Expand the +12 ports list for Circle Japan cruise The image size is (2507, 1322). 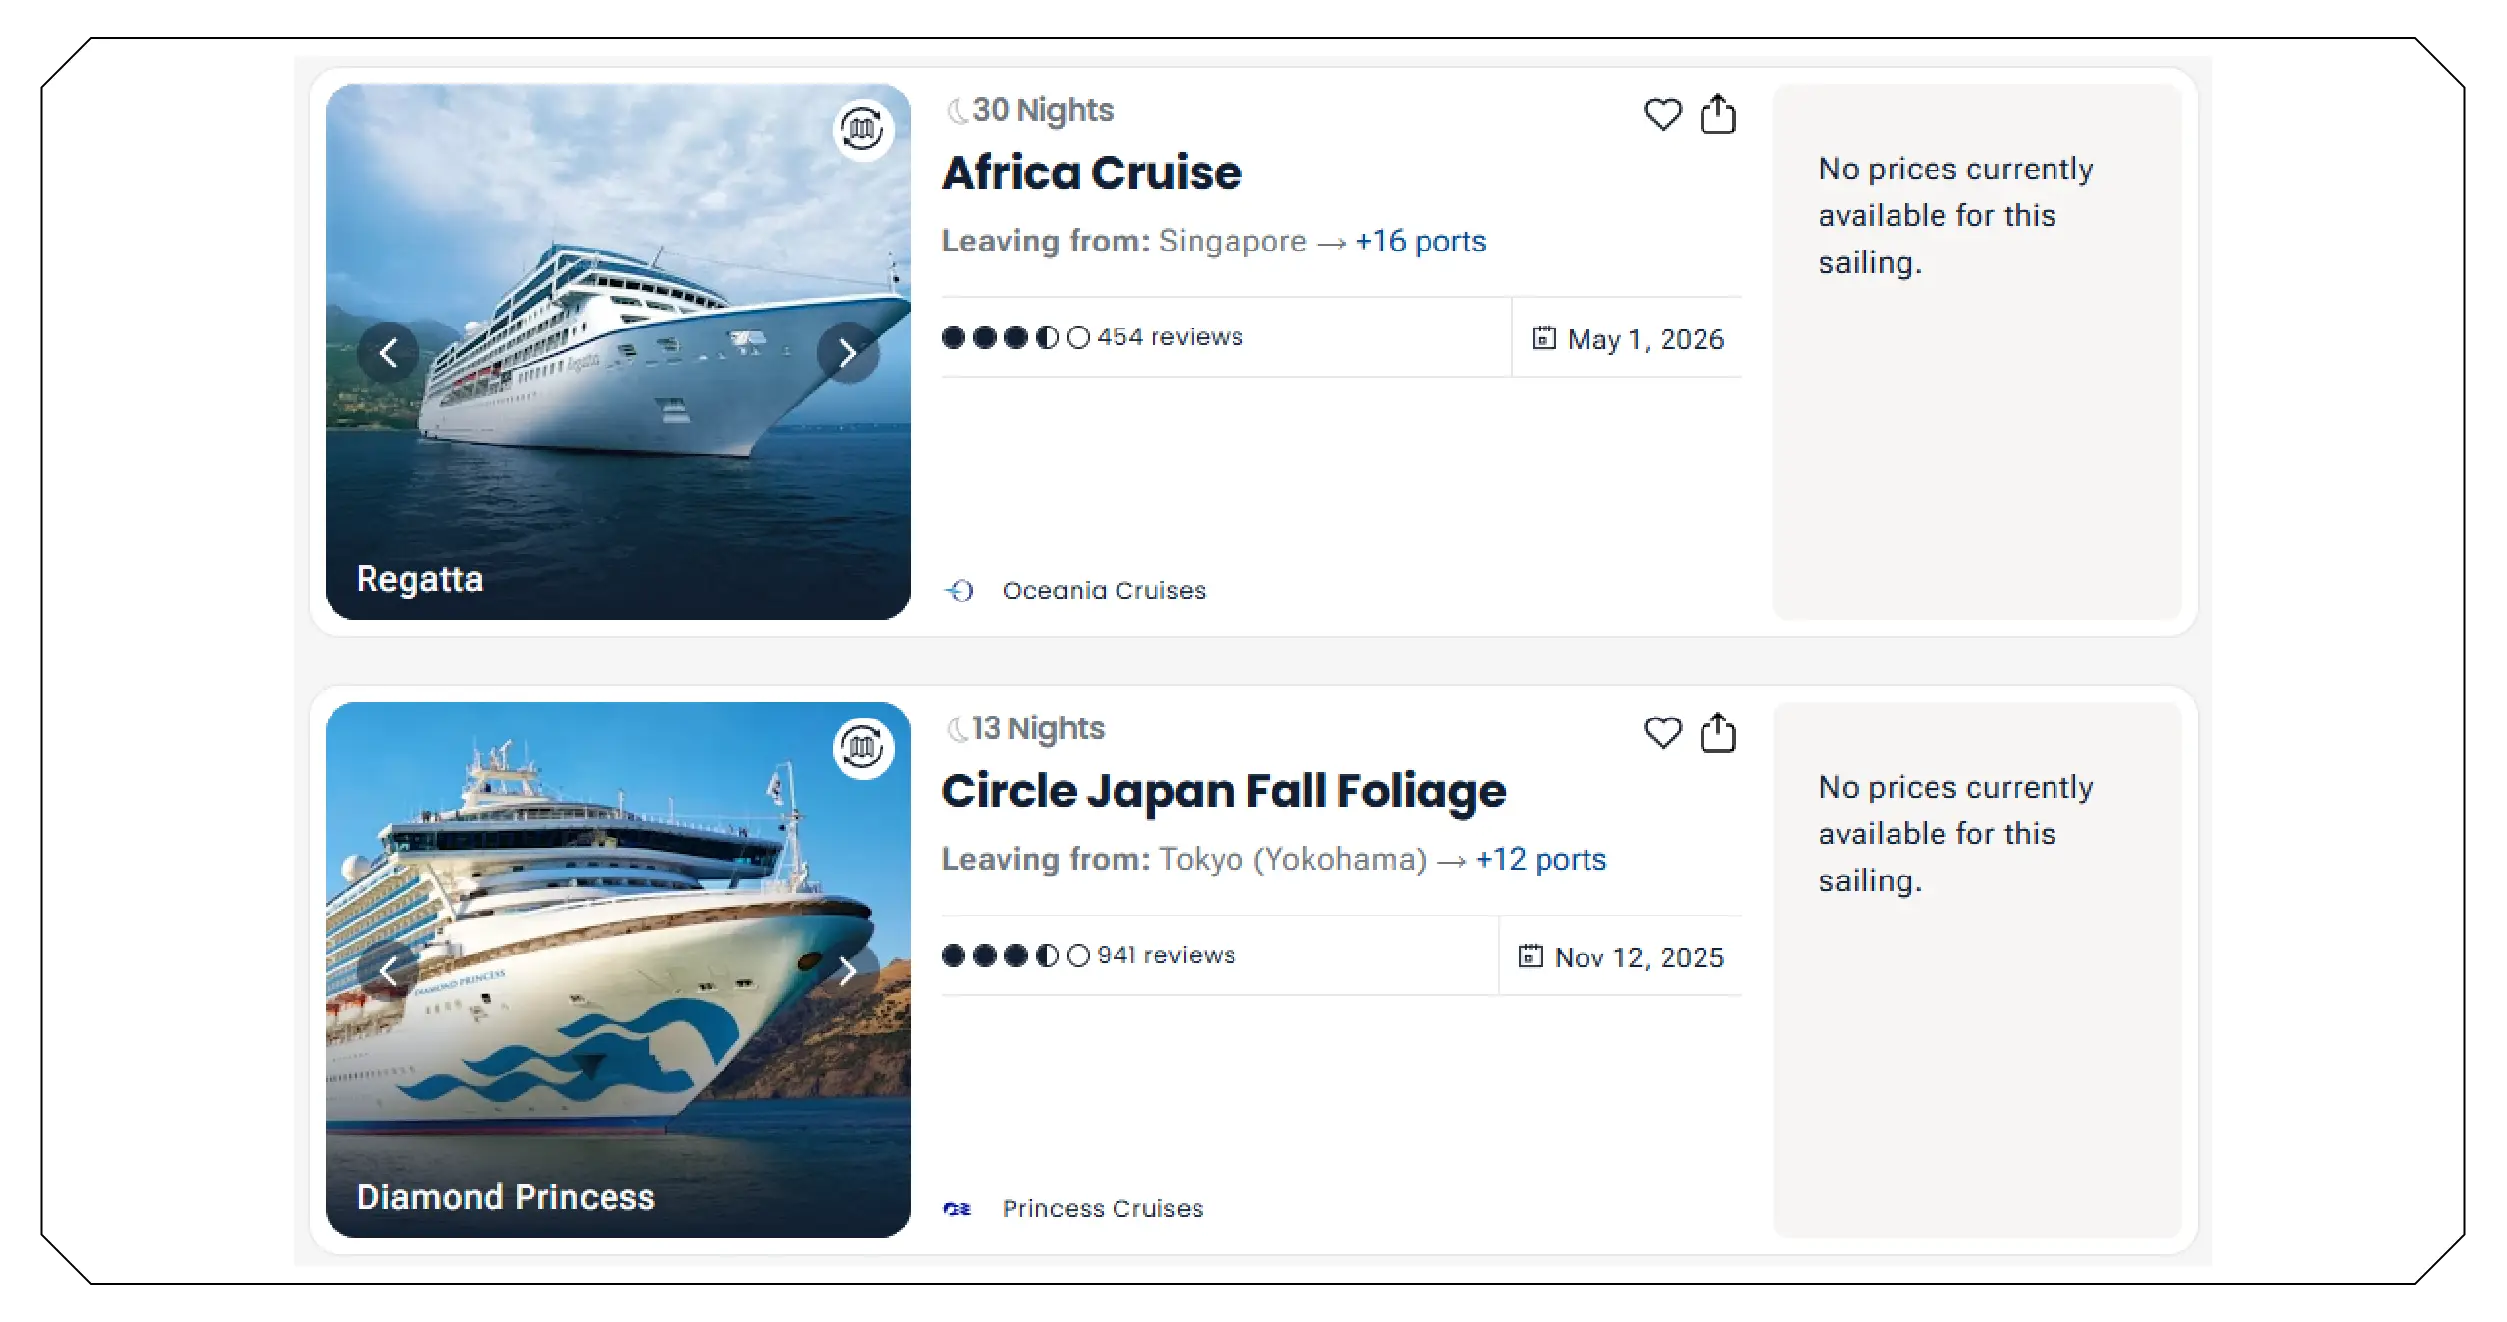click(x=1538, y=858)
